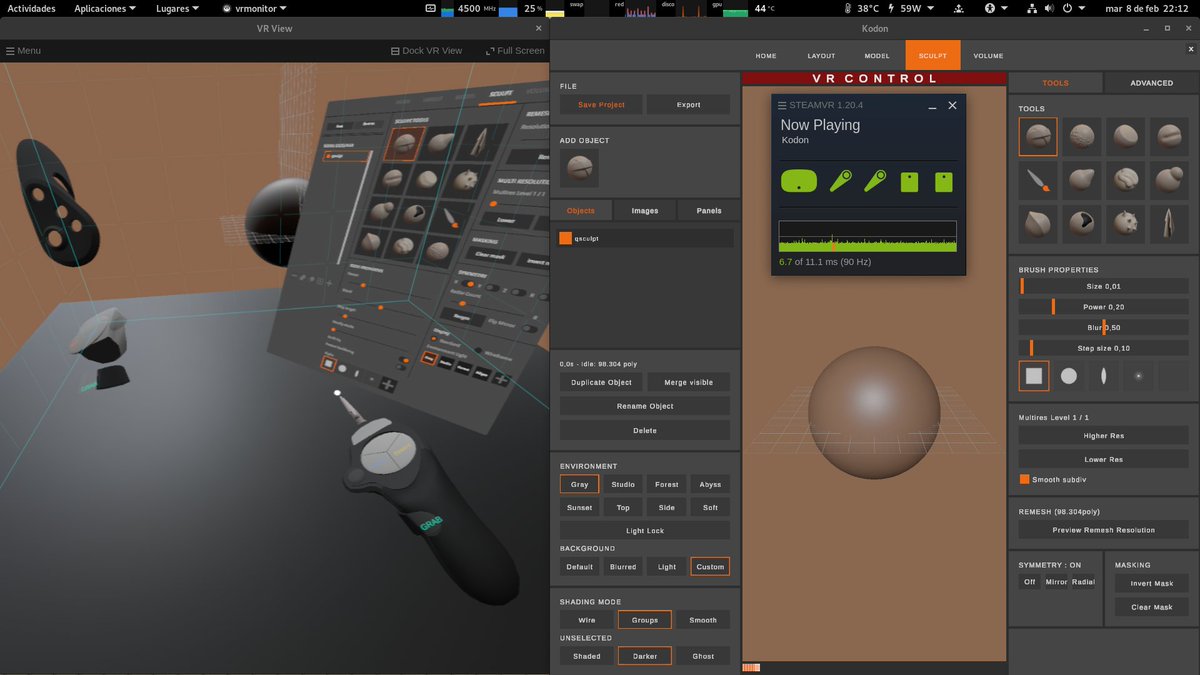Choose the square brush shape
The image size is (1200, 675).
[x=1034, y=376]
